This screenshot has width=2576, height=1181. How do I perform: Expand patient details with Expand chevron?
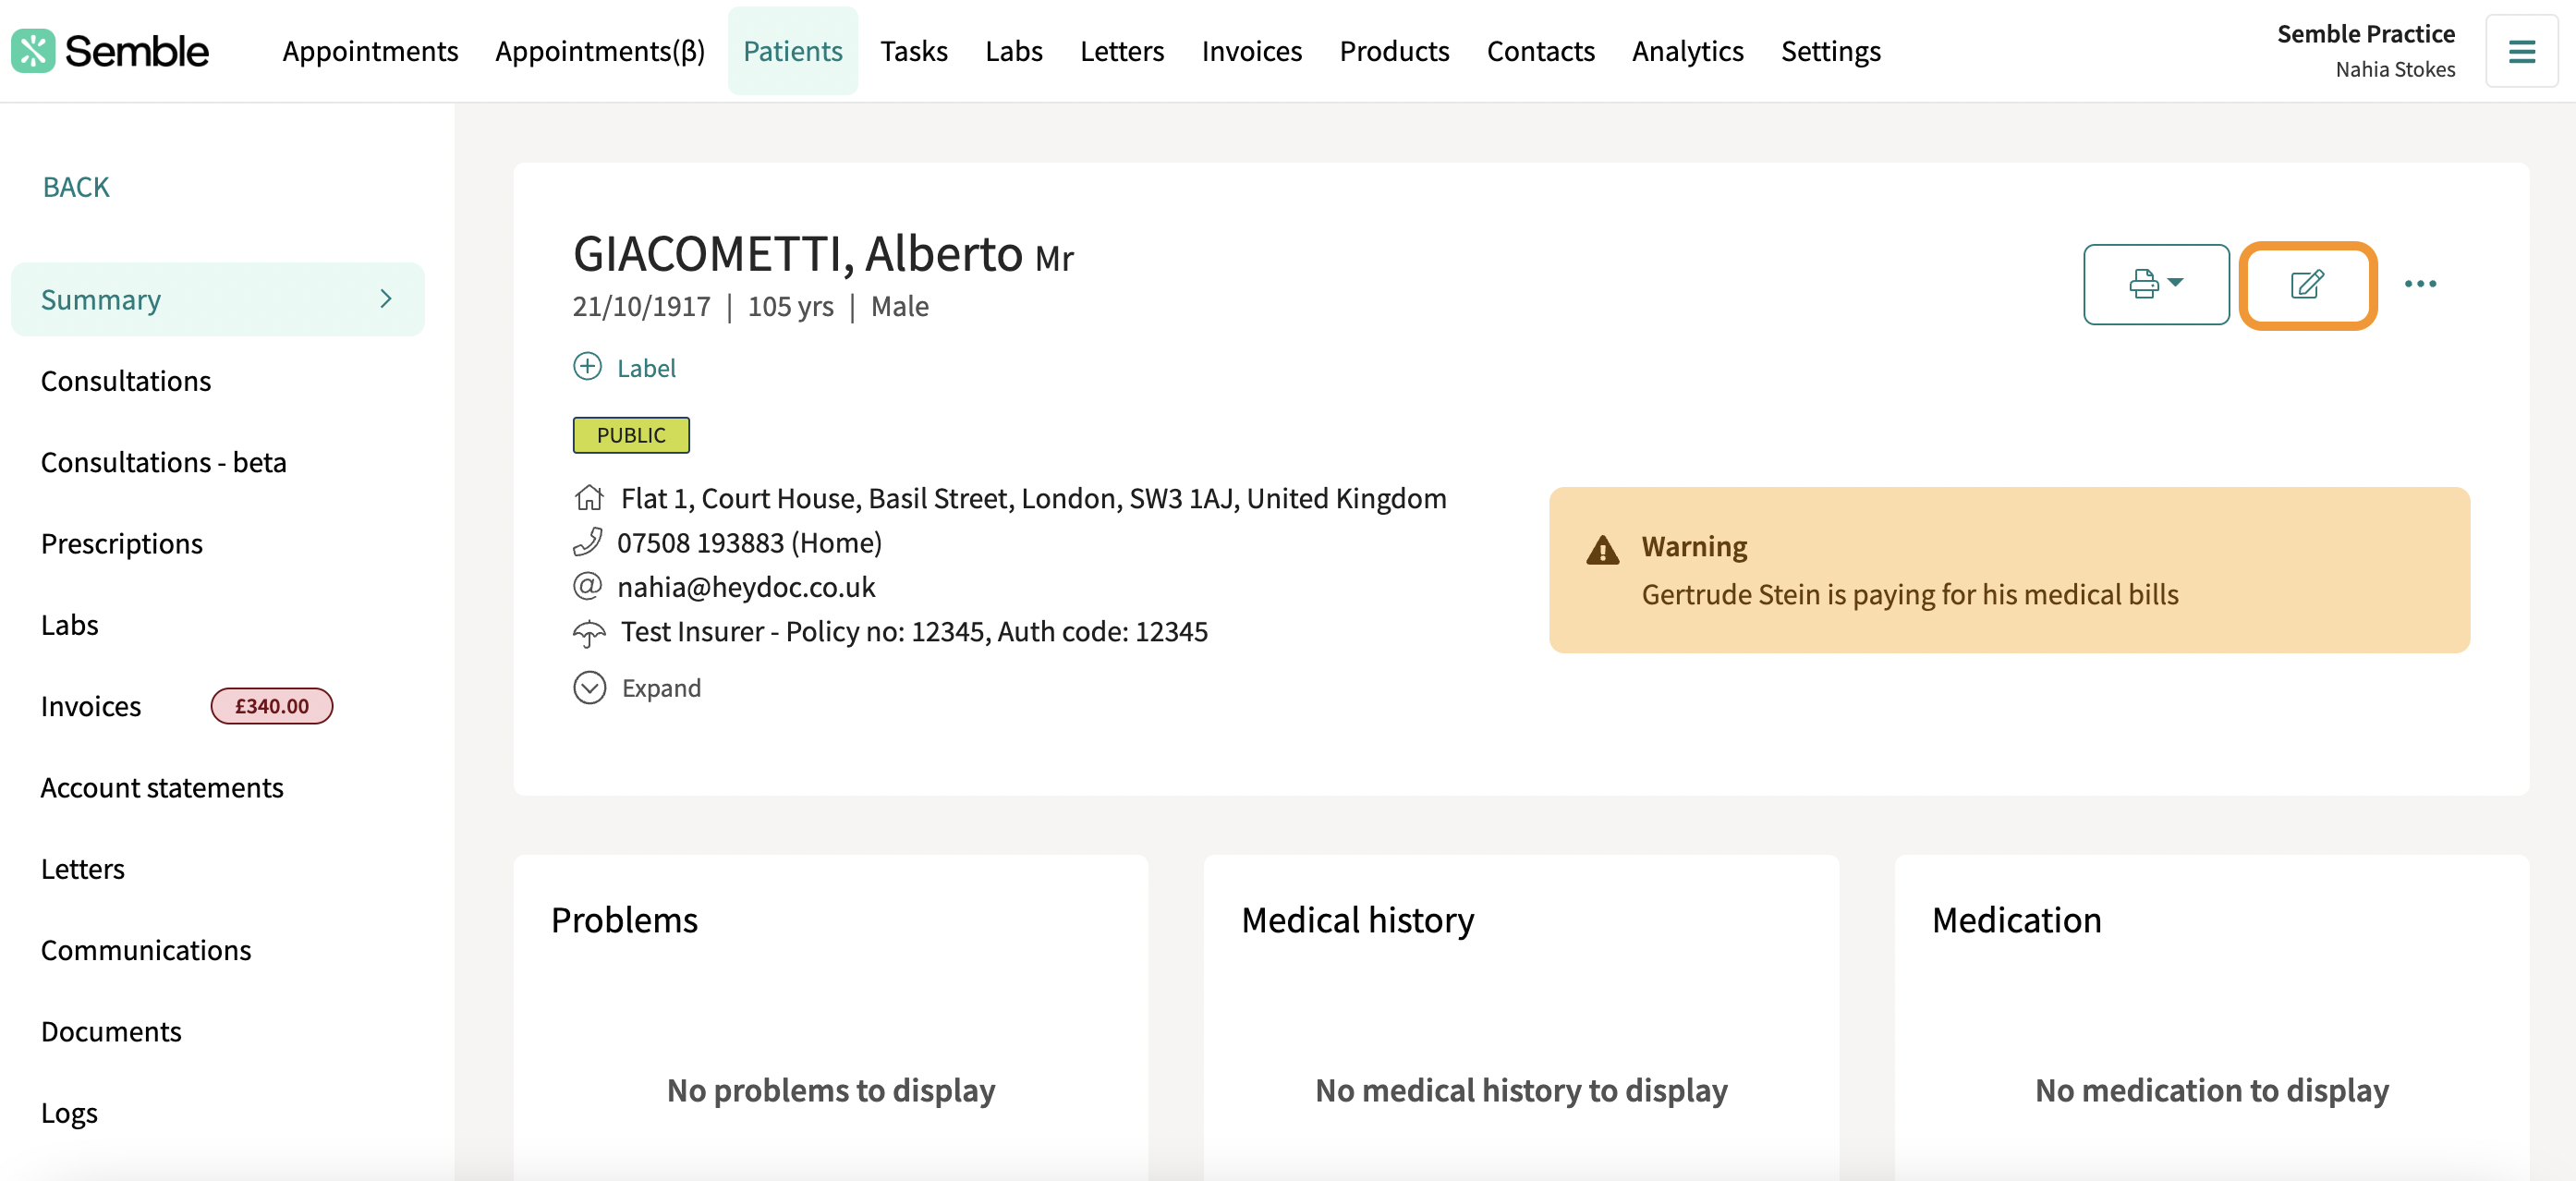point(590,688)
